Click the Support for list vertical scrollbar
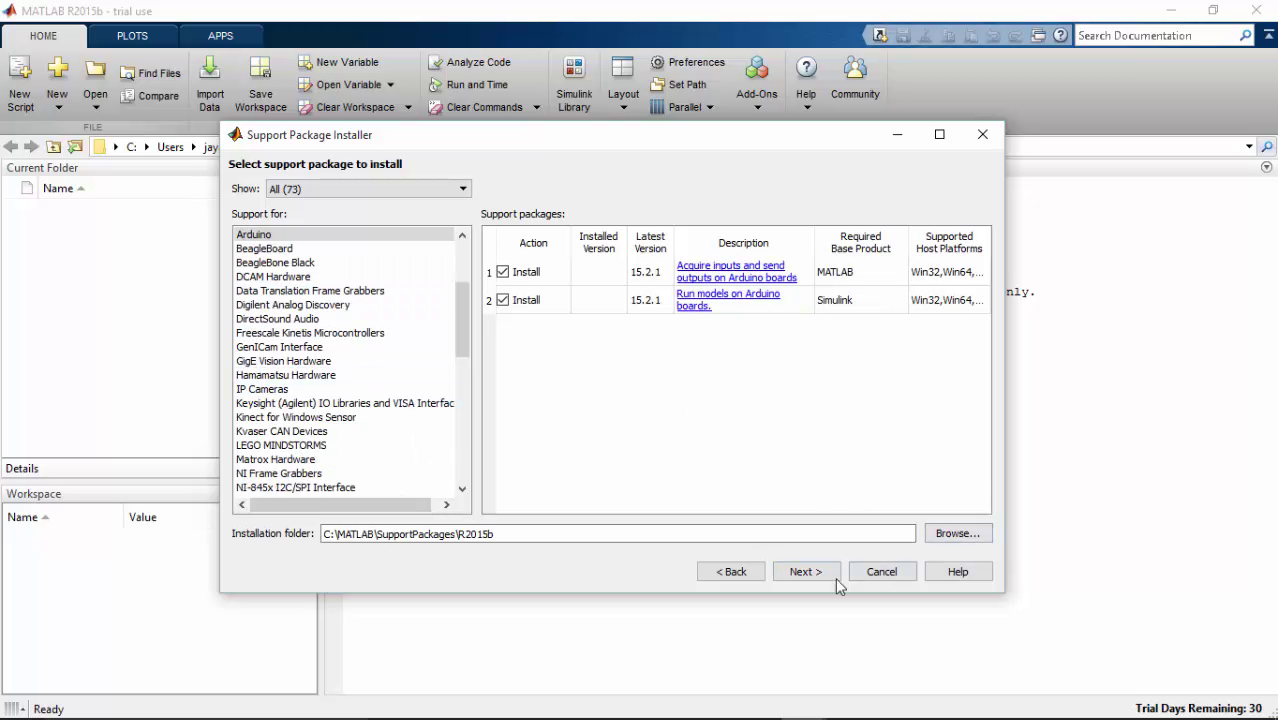 pos(462,319)
